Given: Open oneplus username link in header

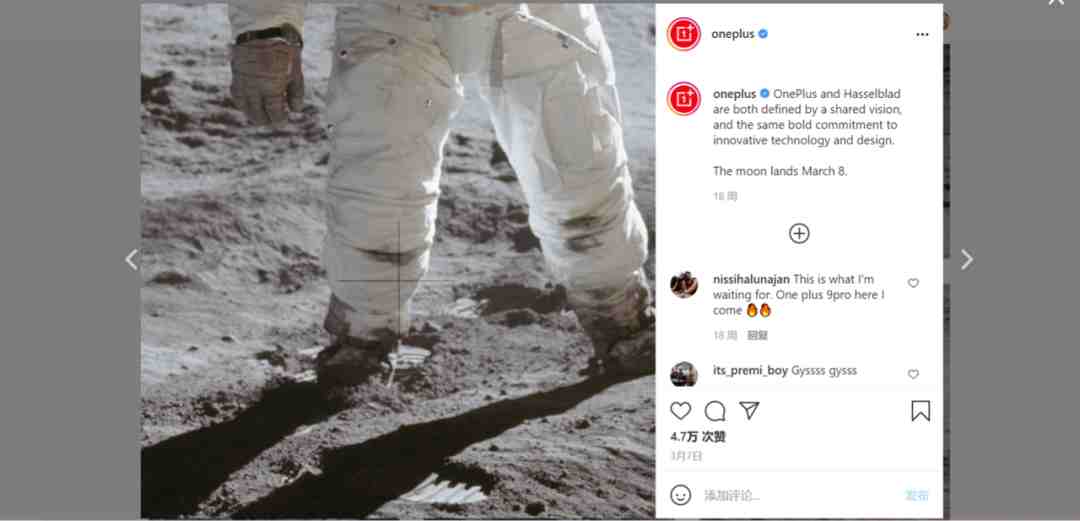Looking at the screenshot, I should 733,34.
